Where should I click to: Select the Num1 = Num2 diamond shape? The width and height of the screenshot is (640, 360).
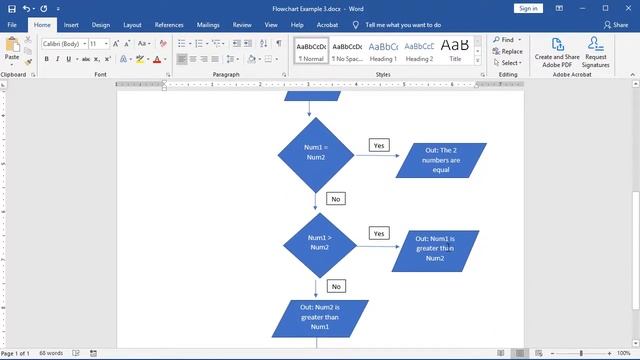316,155
